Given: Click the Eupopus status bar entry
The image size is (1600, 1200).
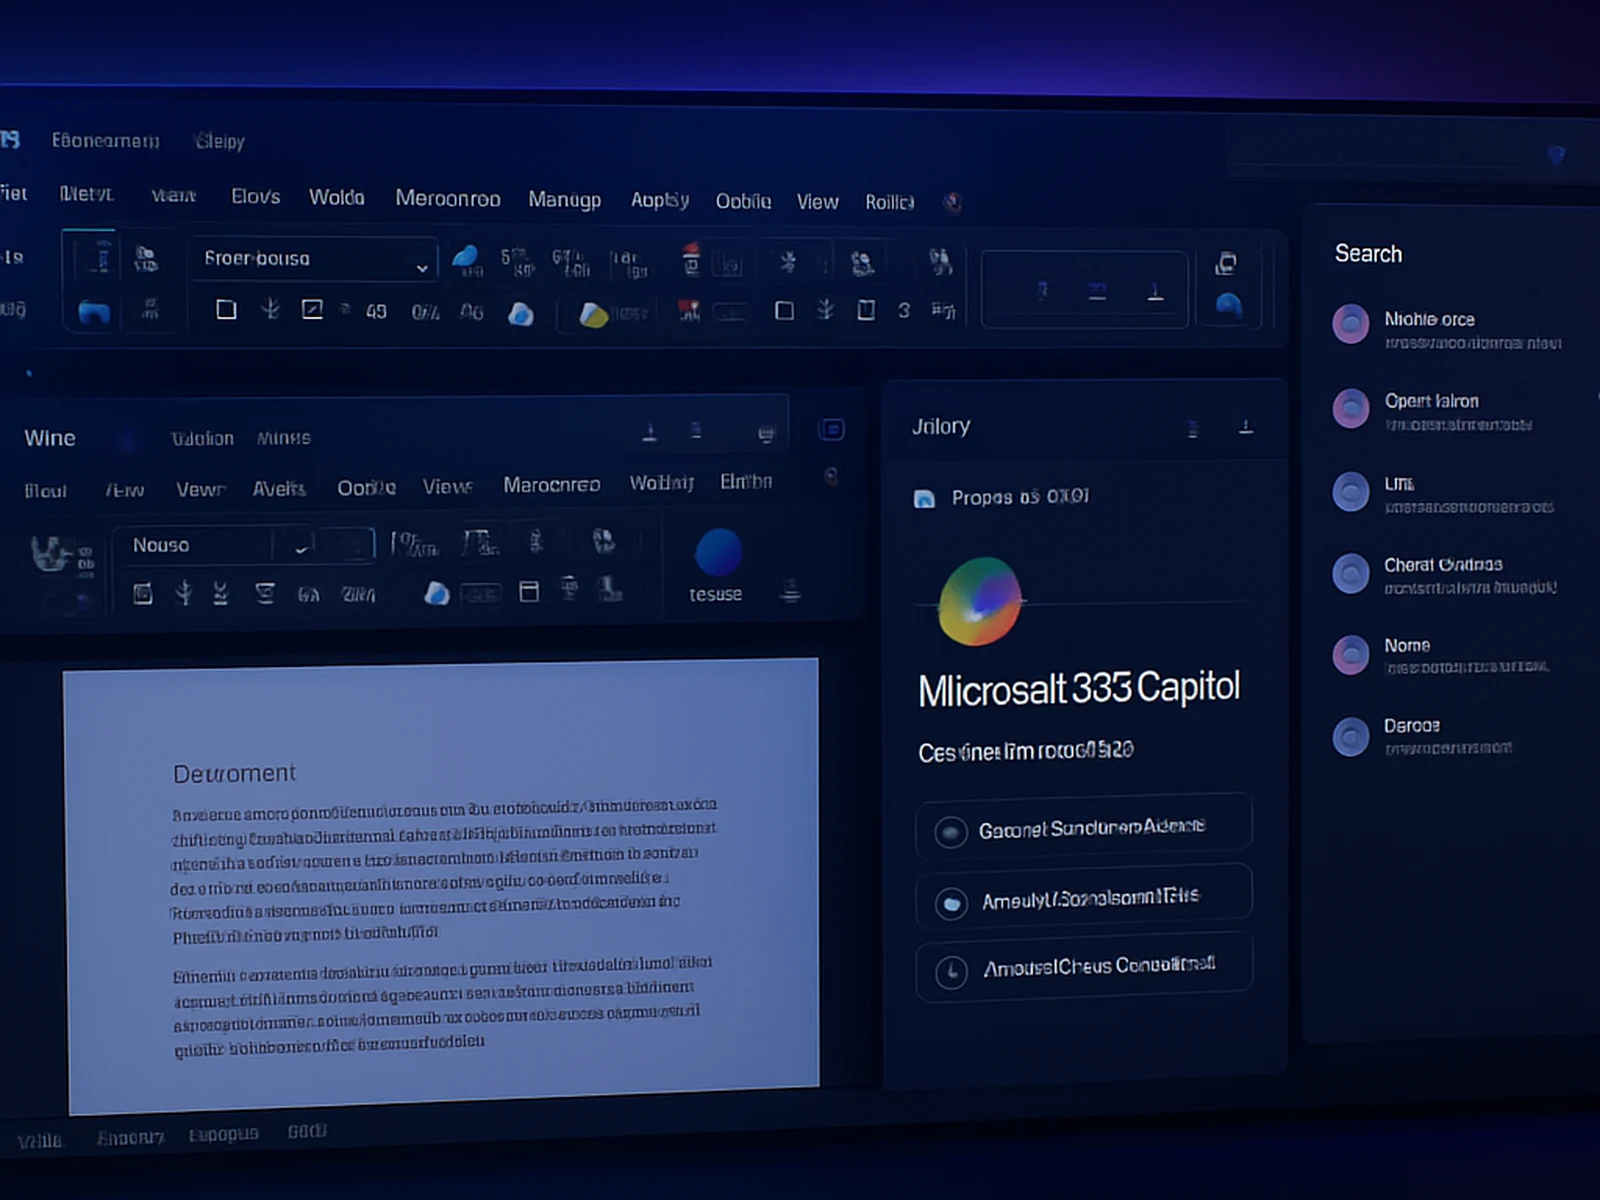Looking at the screenshot, I should (x=224, y=1134).
